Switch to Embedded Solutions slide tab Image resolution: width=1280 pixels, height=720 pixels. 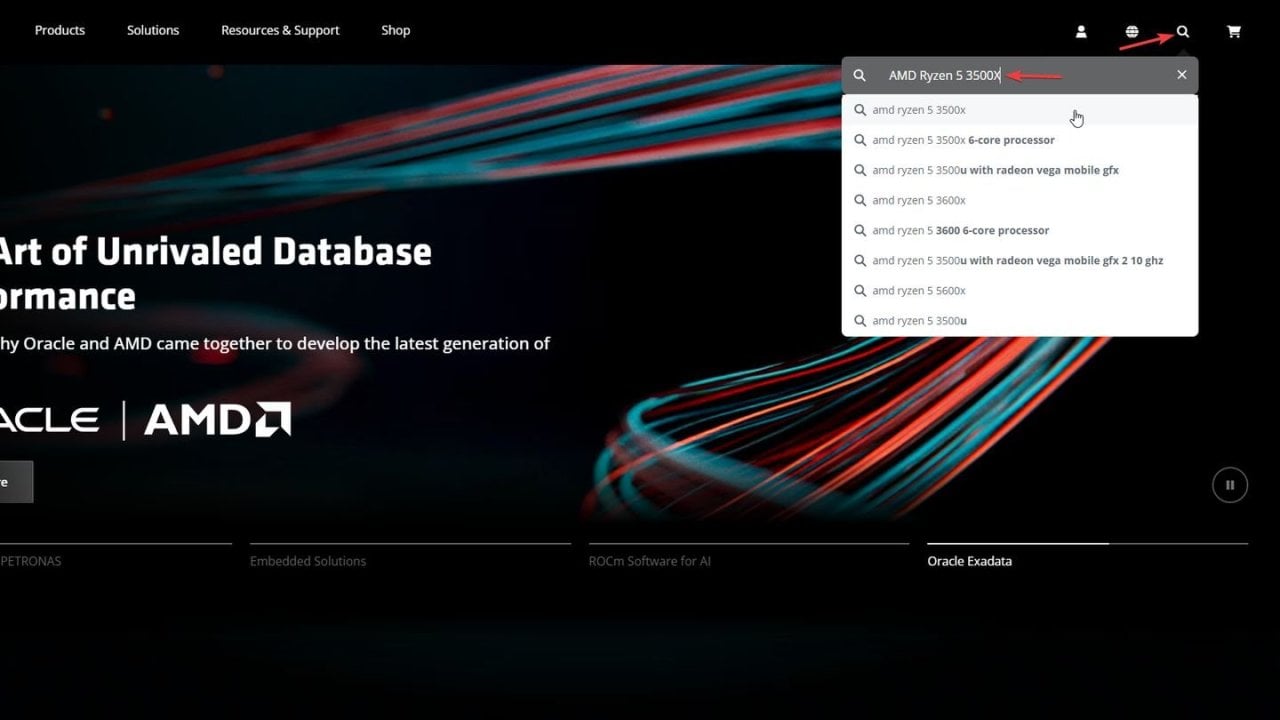(308, 561)
